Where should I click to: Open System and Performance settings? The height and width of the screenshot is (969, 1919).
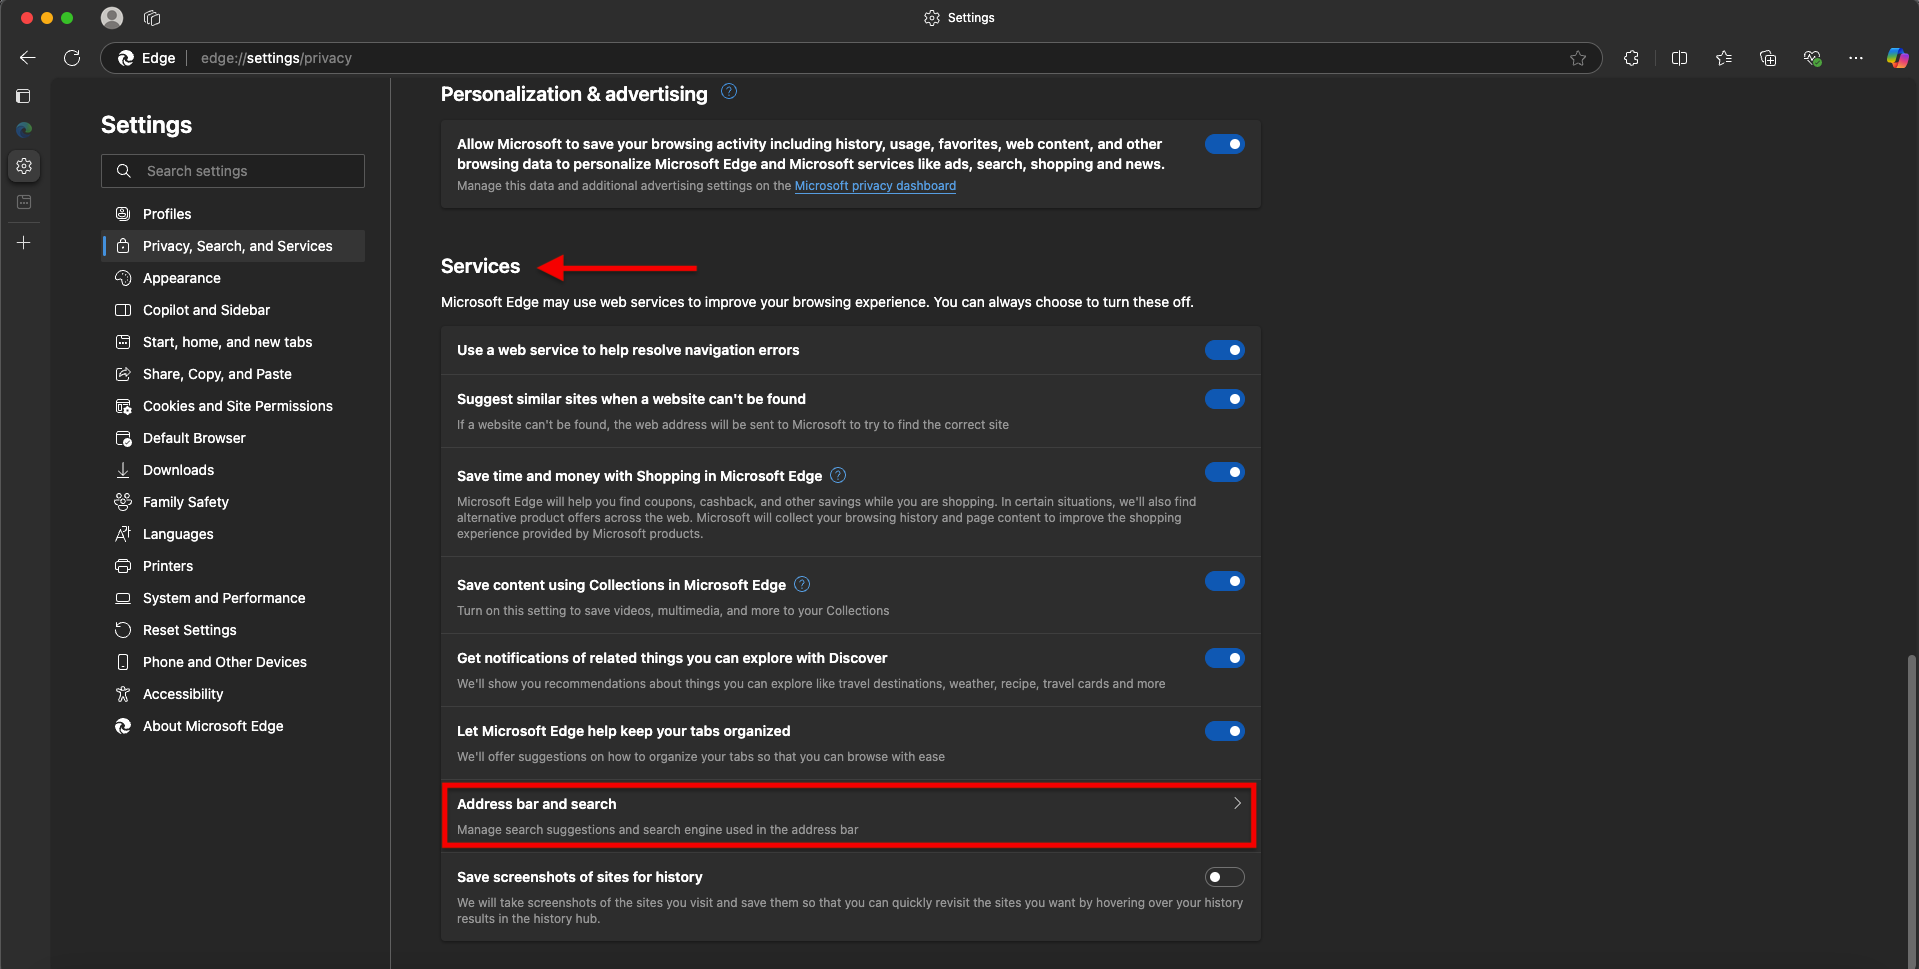click(x=233, y=598)
